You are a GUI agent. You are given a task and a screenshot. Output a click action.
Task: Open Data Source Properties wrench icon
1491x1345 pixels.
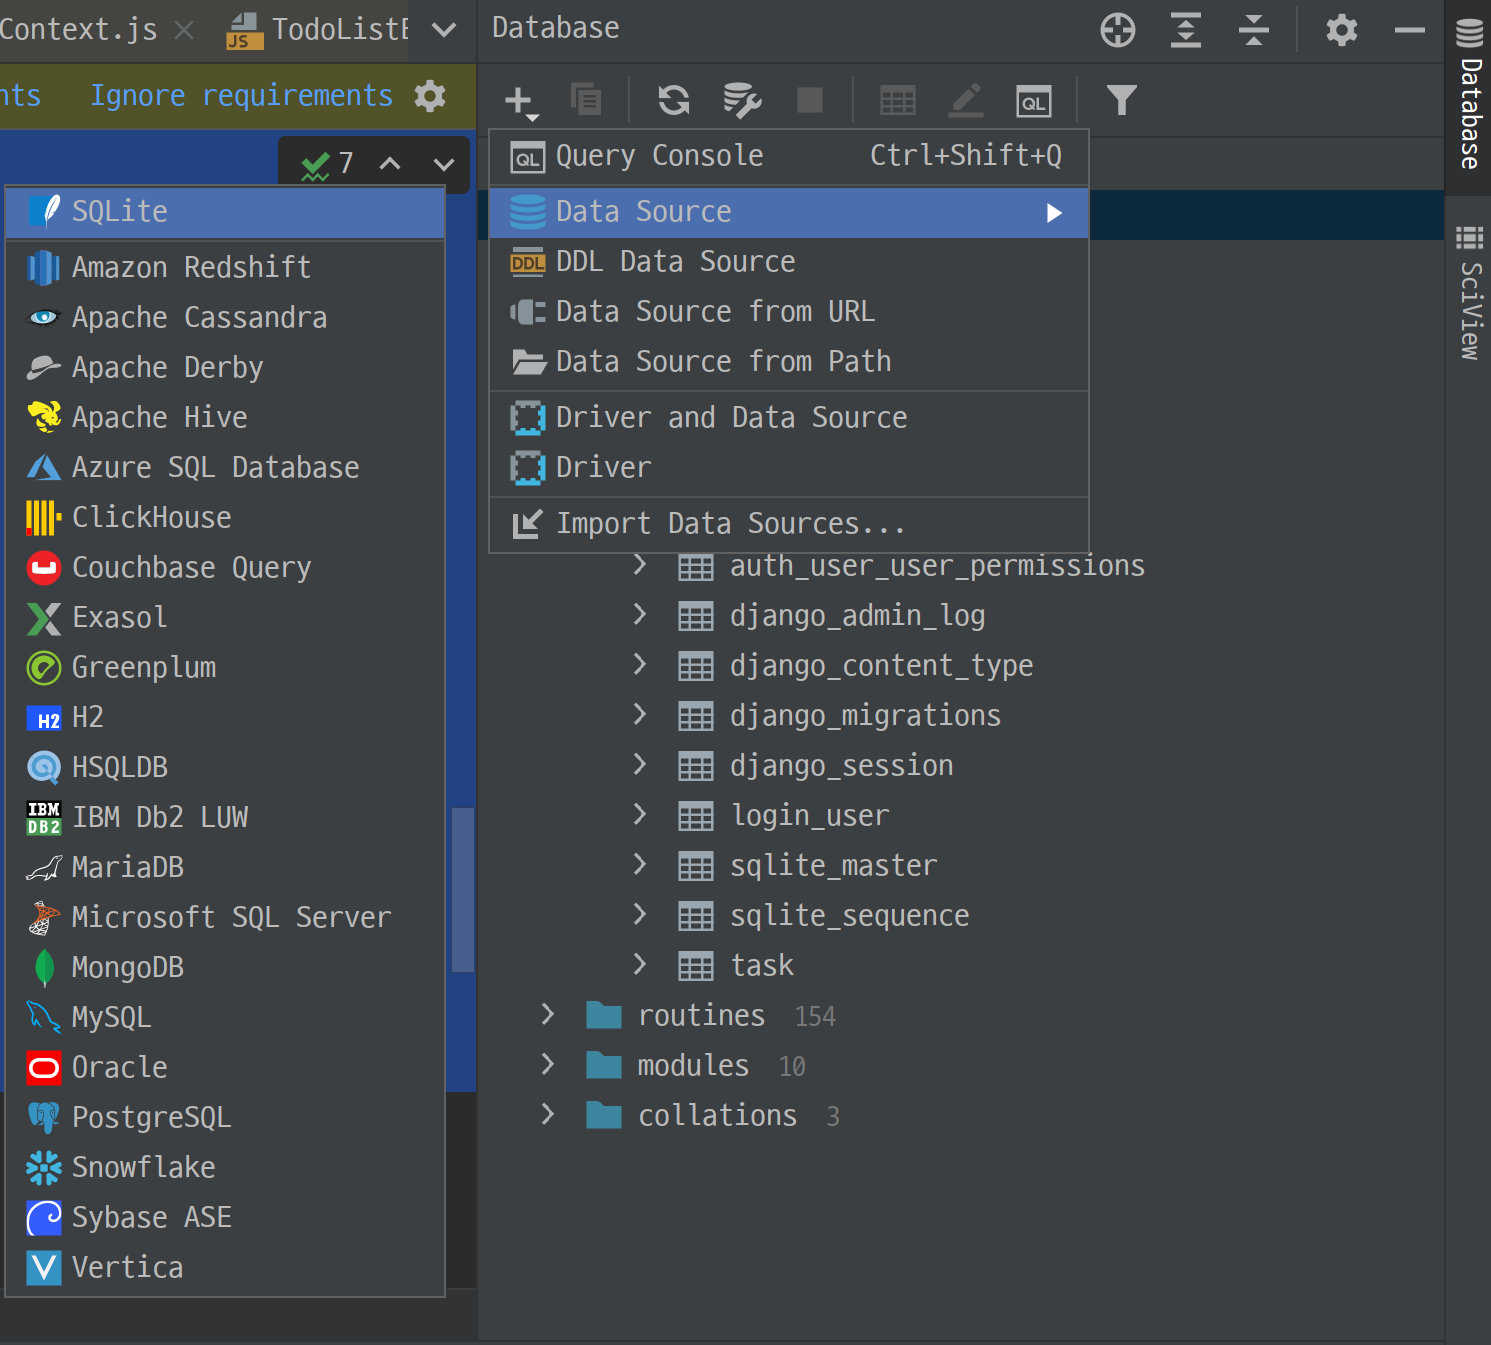pos(742,100)
